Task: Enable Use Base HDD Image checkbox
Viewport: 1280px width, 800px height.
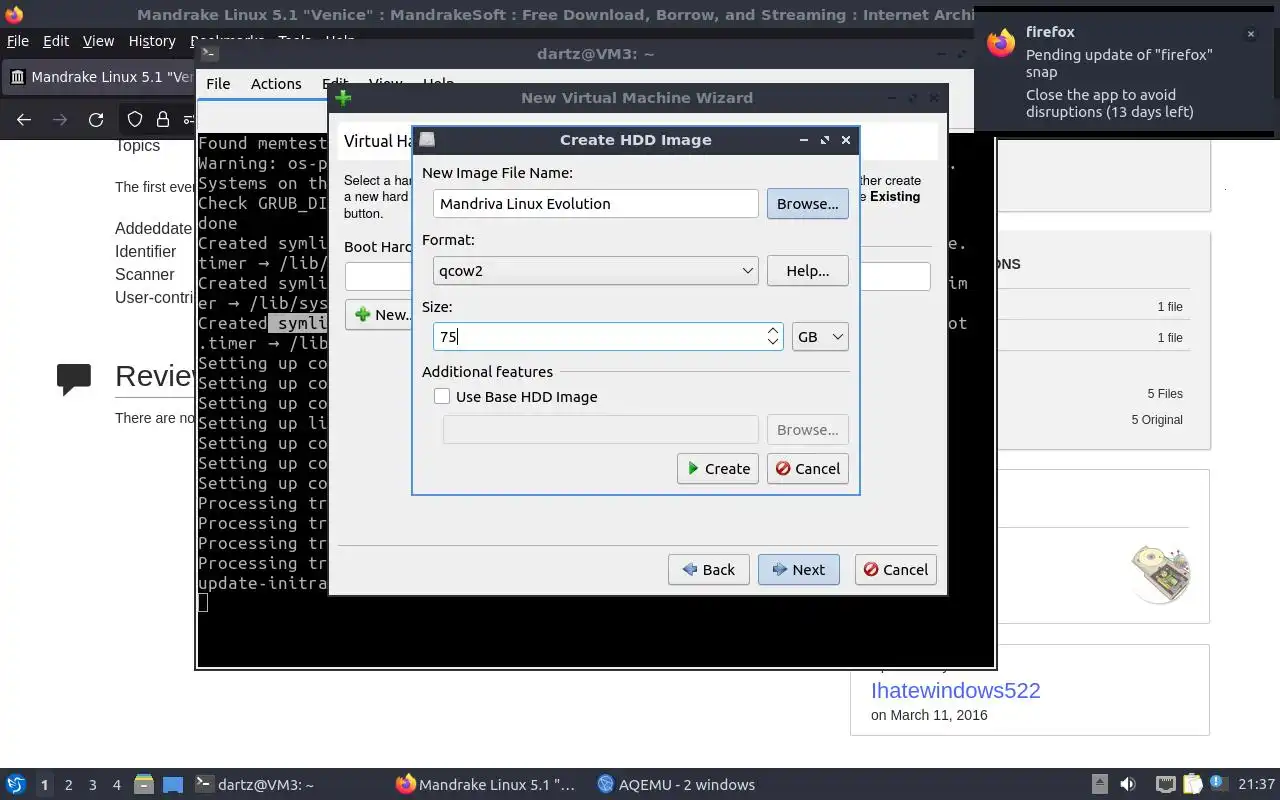Action: 442,397
